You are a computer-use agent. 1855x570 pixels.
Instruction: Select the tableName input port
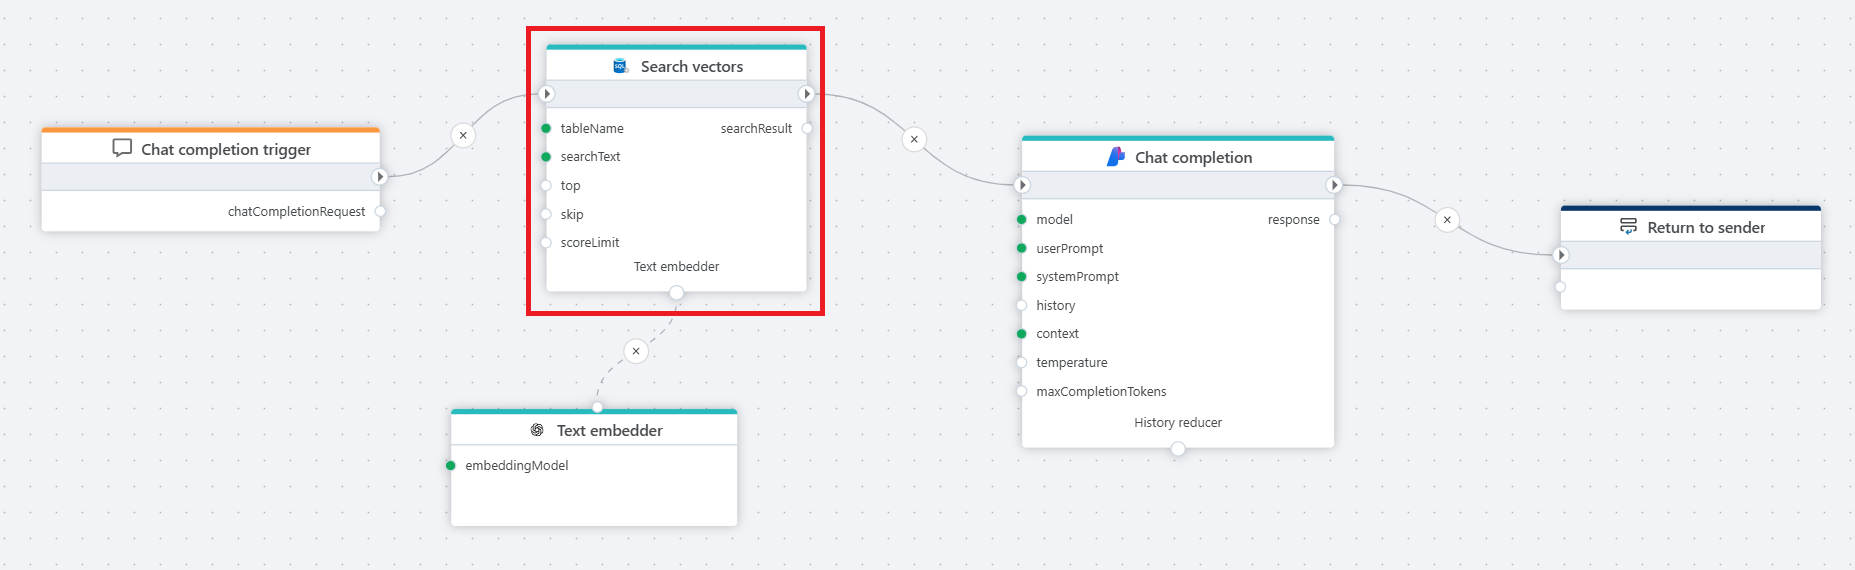click(x=546, y=128)
